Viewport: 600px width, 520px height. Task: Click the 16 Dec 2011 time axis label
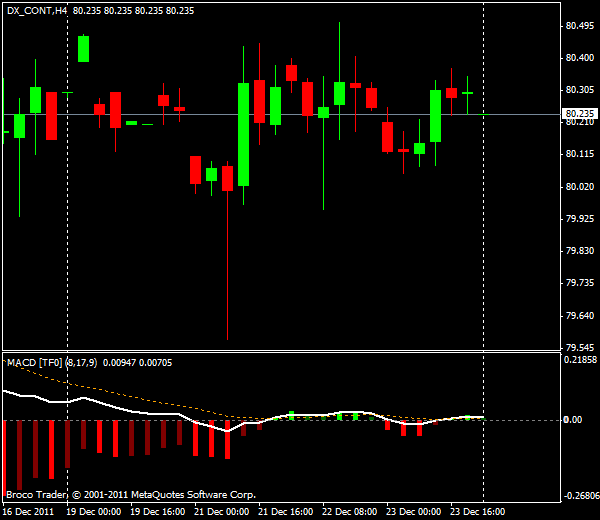click(28, 512)
